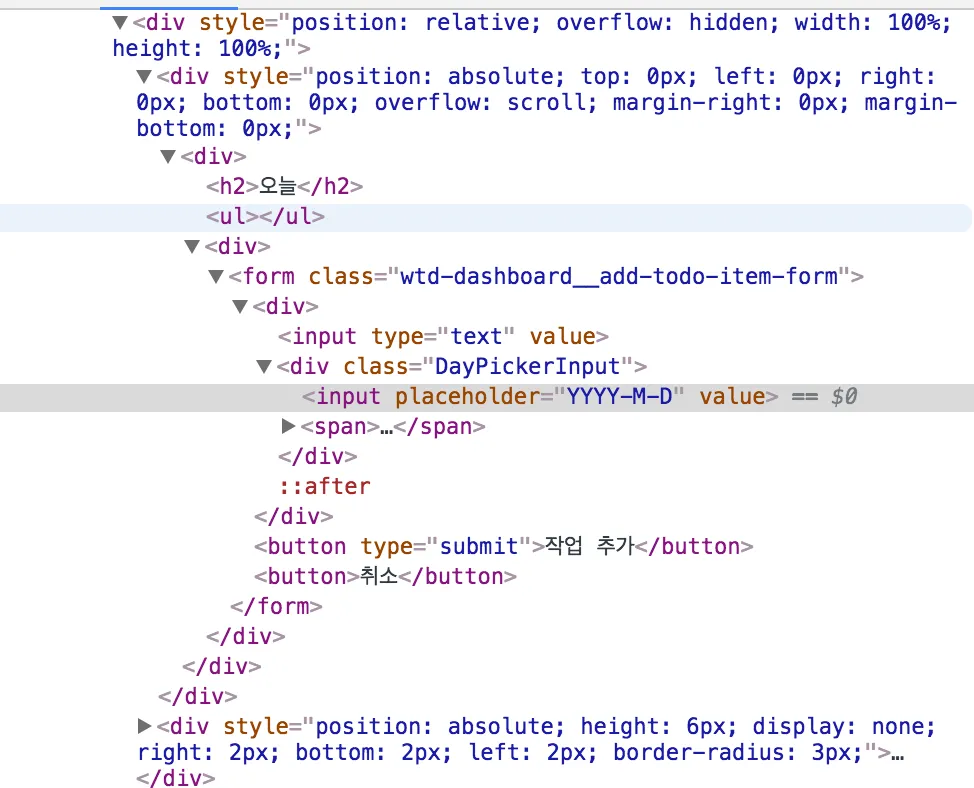Collapse the DayPickerInput div
The width and height of the screenshot is (974, 788).
263,366
